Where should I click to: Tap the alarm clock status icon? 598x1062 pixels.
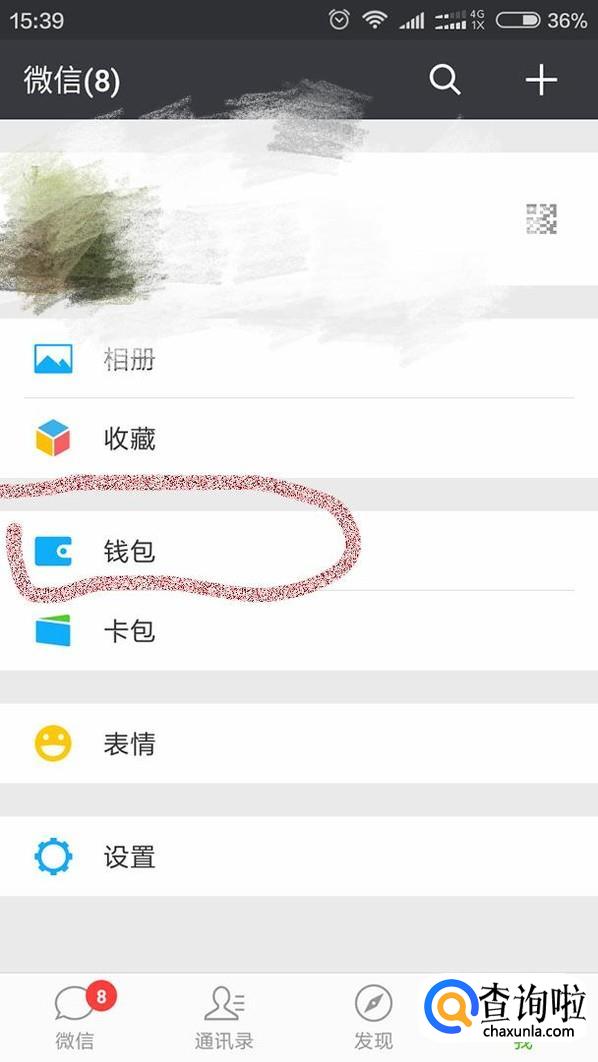339,20
